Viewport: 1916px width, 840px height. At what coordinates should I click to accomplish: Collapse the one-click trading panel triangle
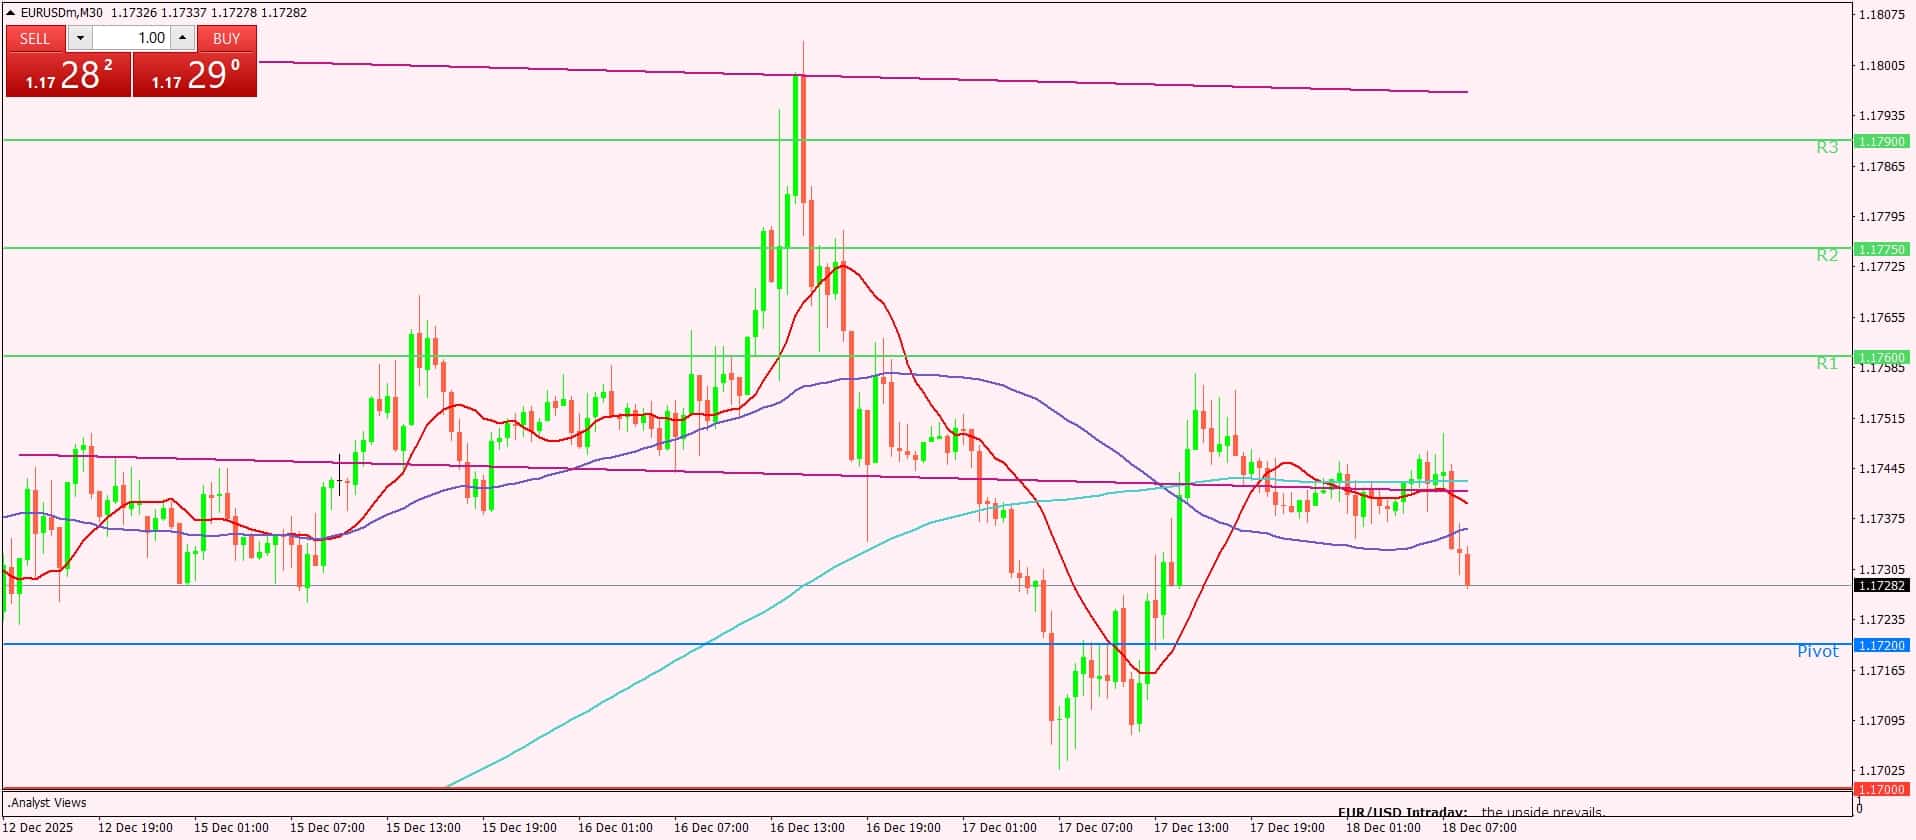pyautogui.click(x=11, y=13)
